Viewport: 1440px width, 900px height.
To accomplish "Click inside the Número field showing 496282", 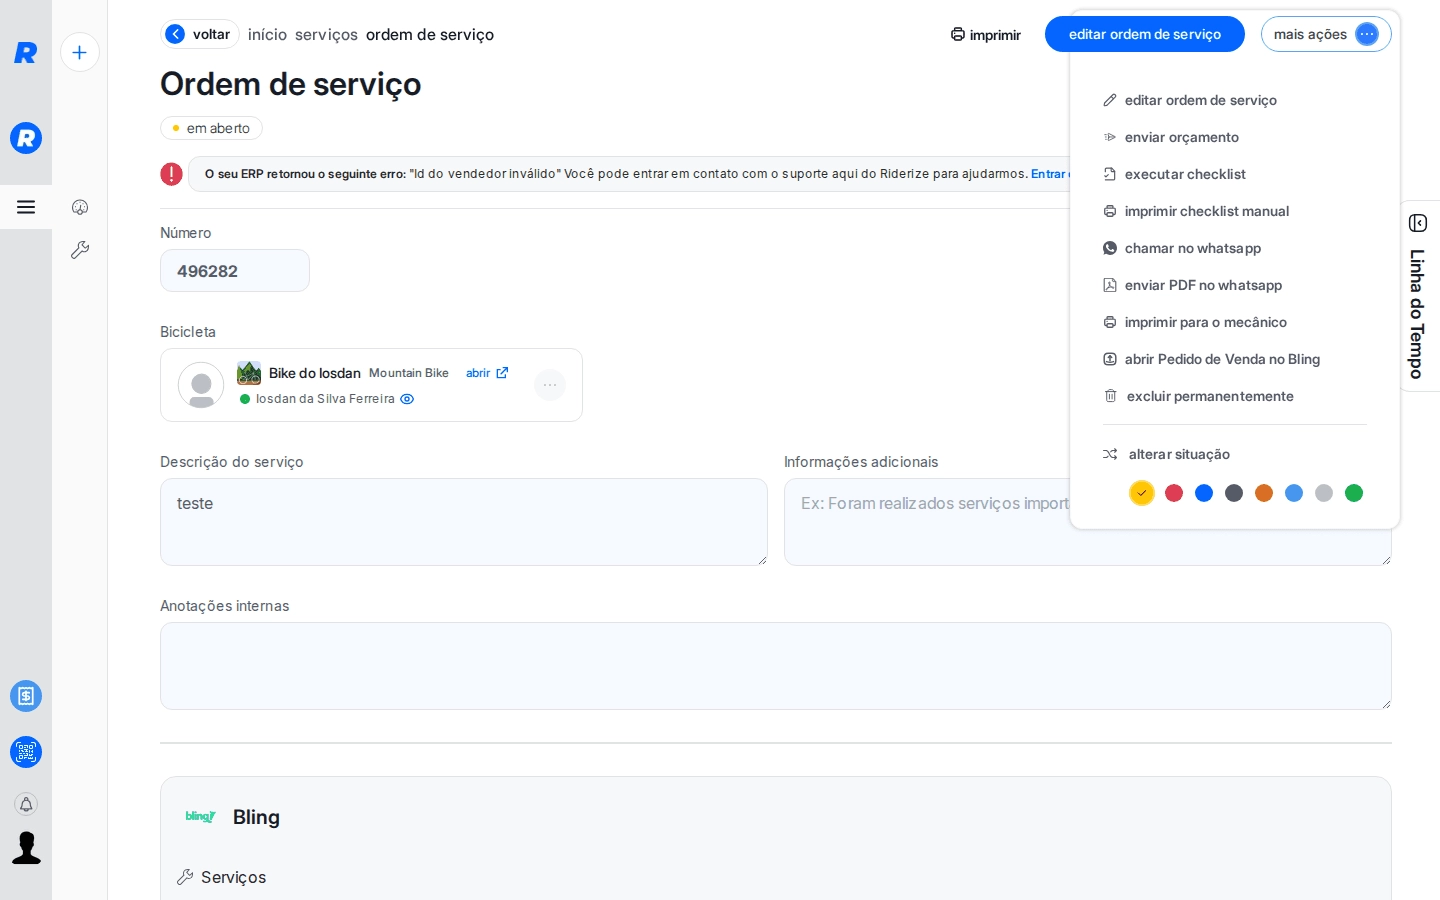I will click(x=235, y=271).
